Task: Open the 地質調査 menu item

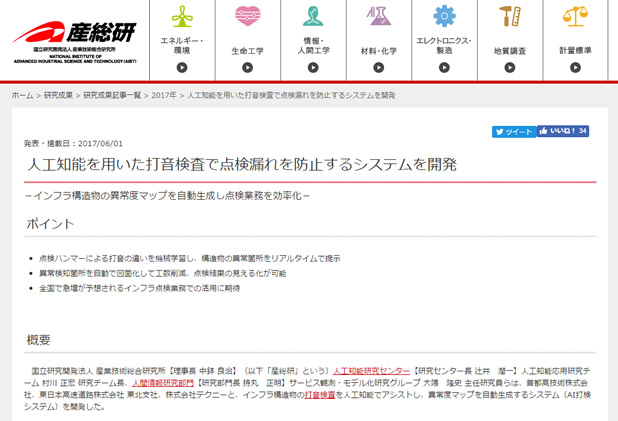Action: pyautogui.click(x=509, y=50)
